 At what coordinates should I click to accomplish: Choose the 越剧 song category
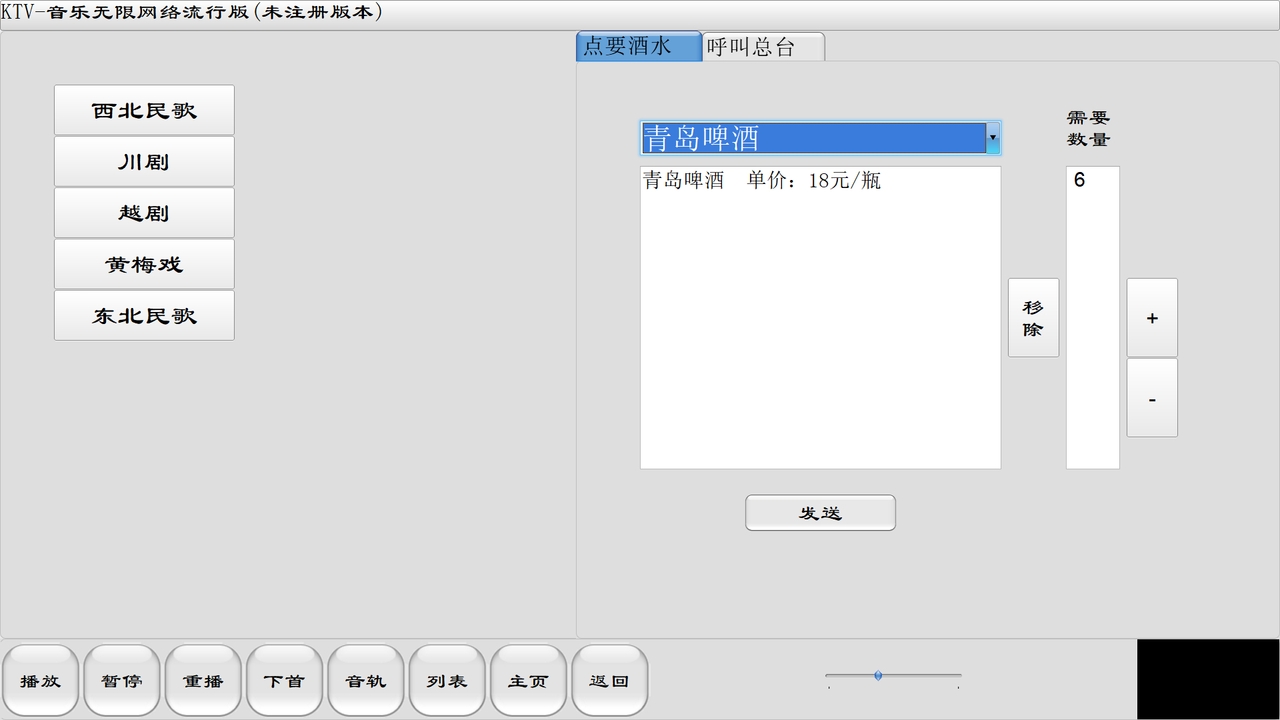click(x=144, y=212)
